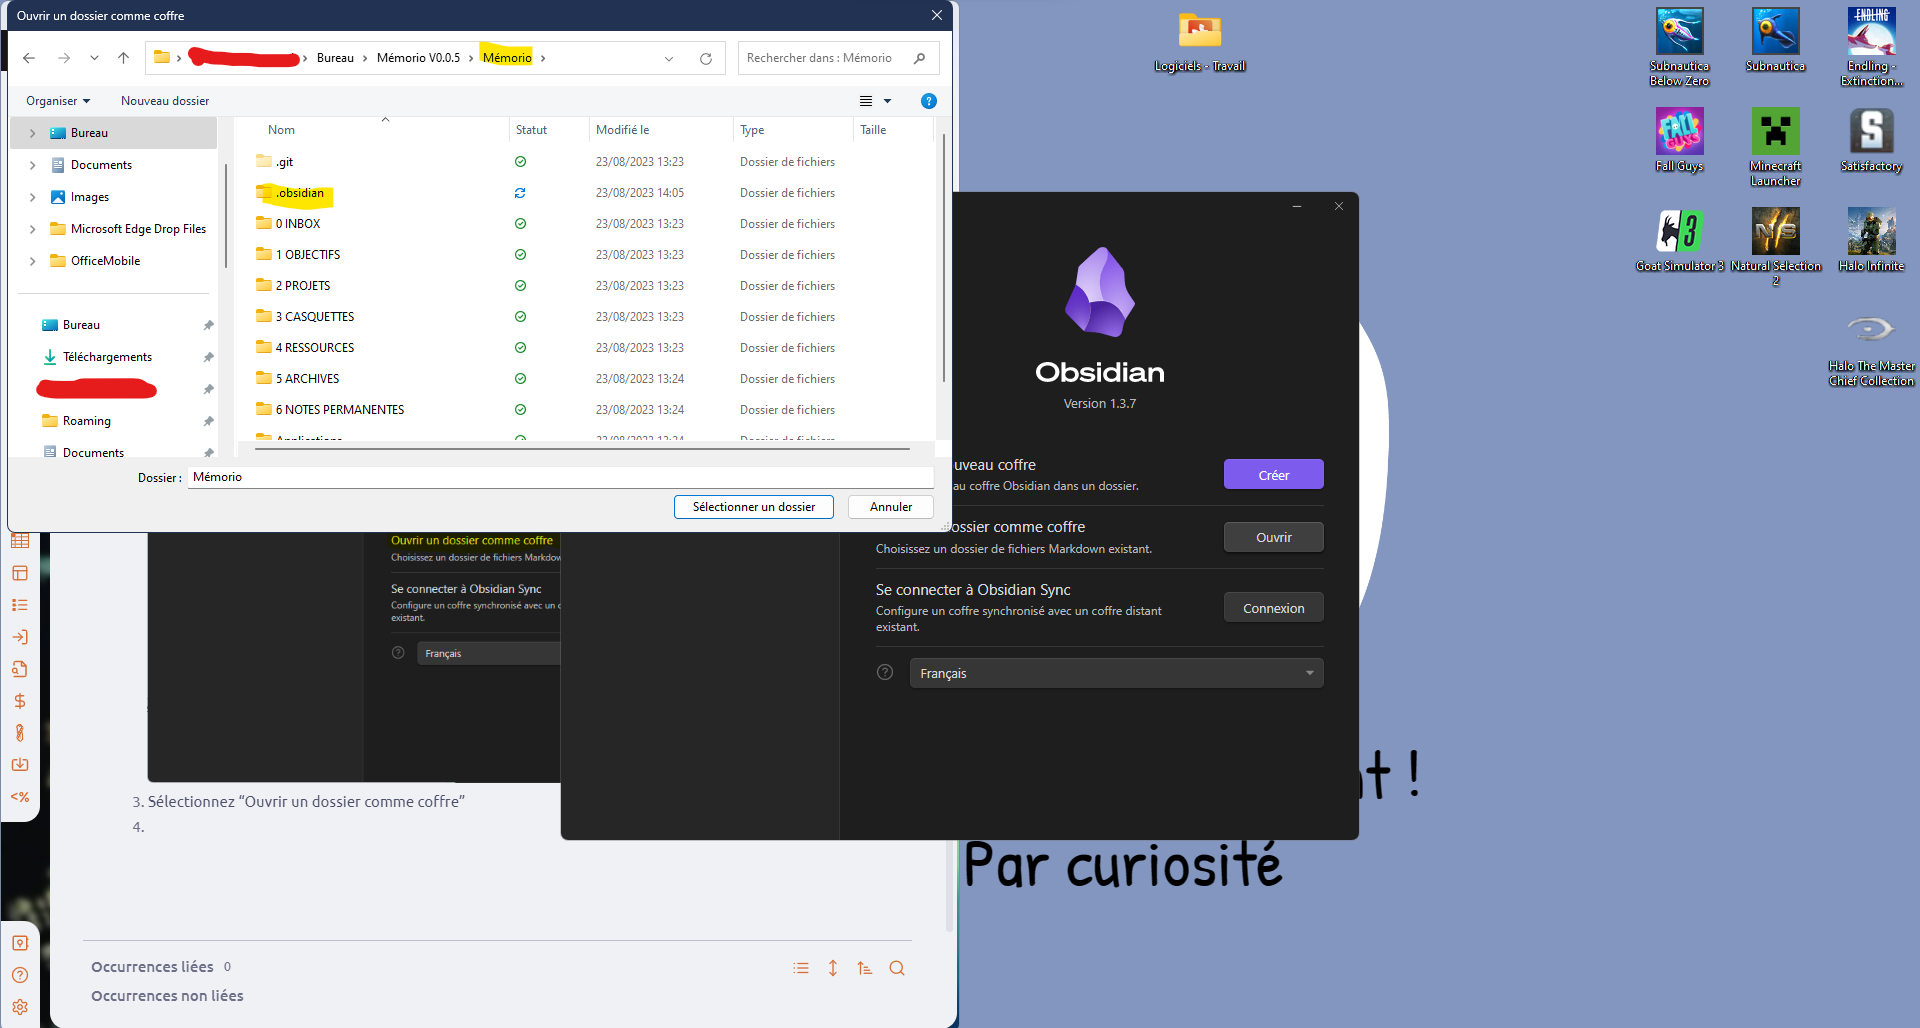Open Obsidian help icon in ribbon
This screenshot has height=1028, width=1920.
[x=20, y=975]
